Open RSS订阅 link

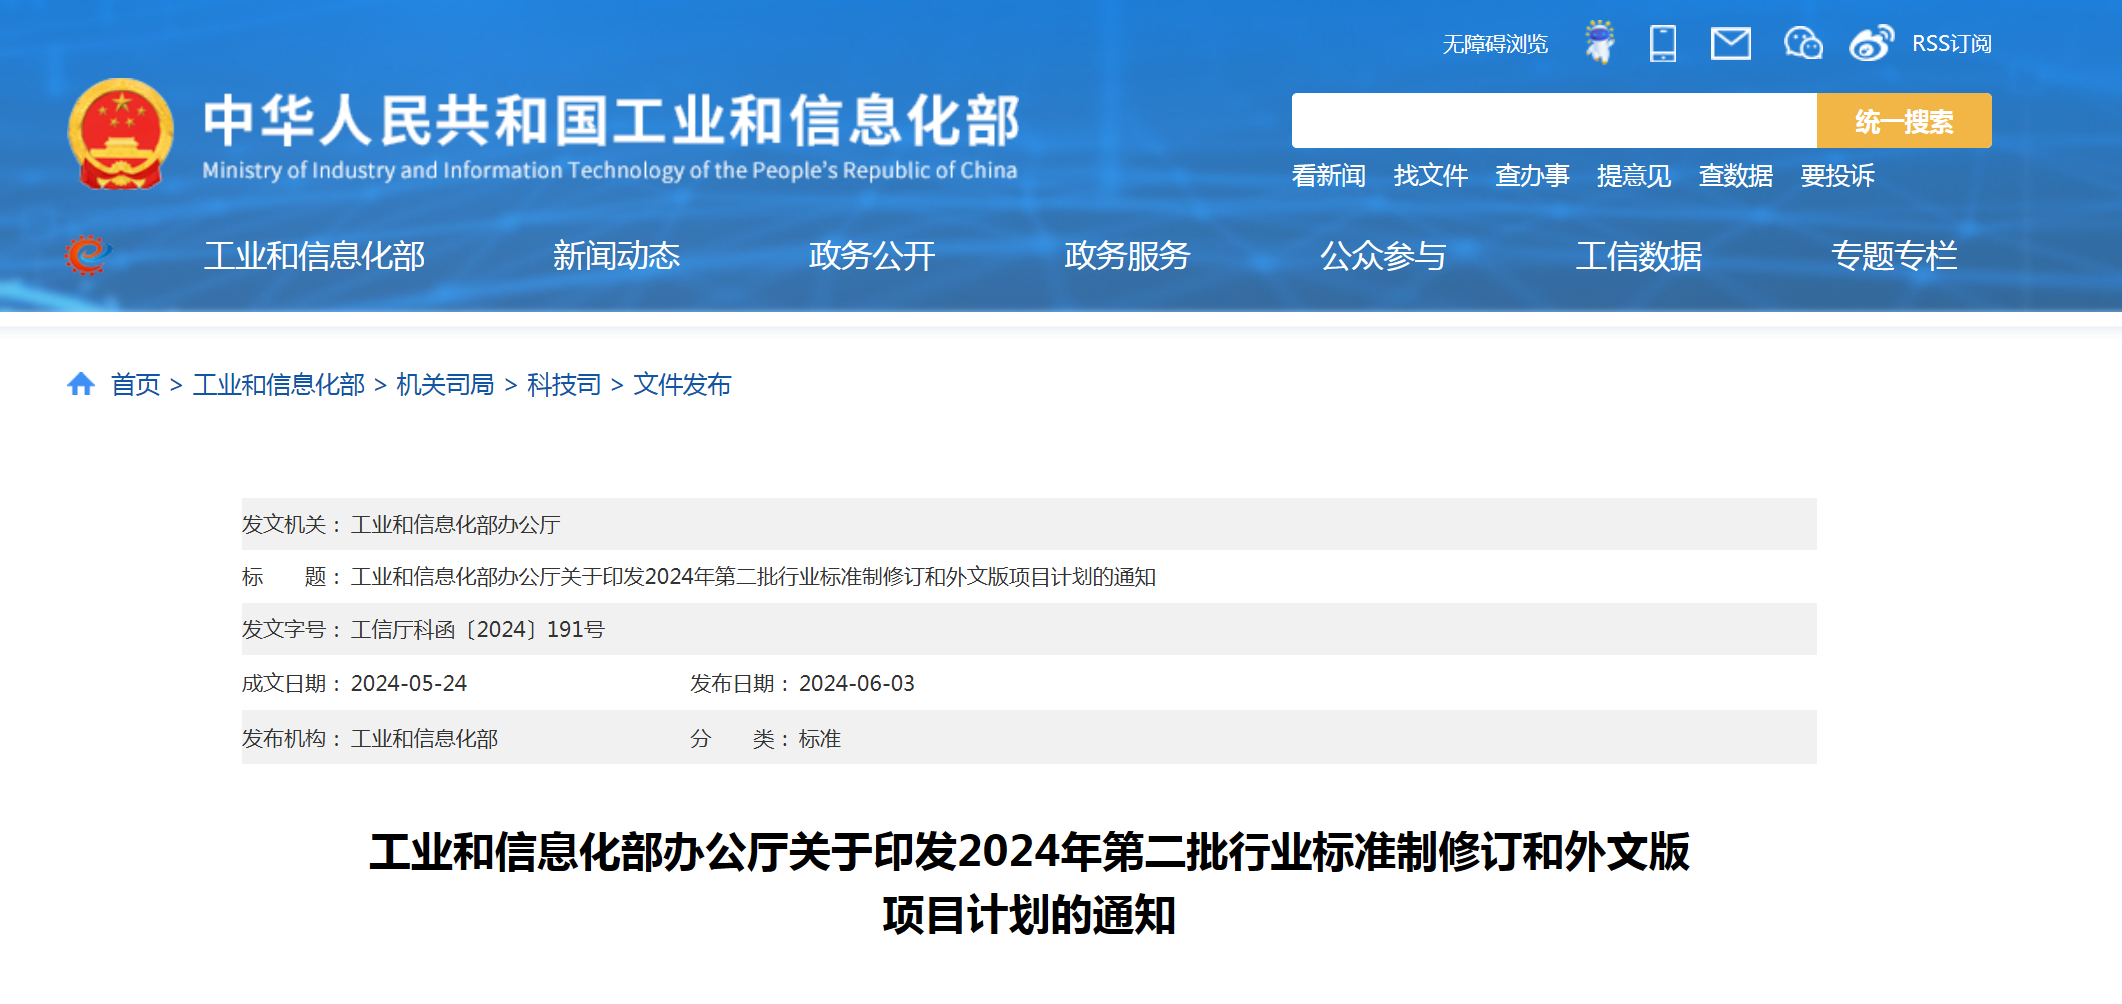(x=1951, y=44)
